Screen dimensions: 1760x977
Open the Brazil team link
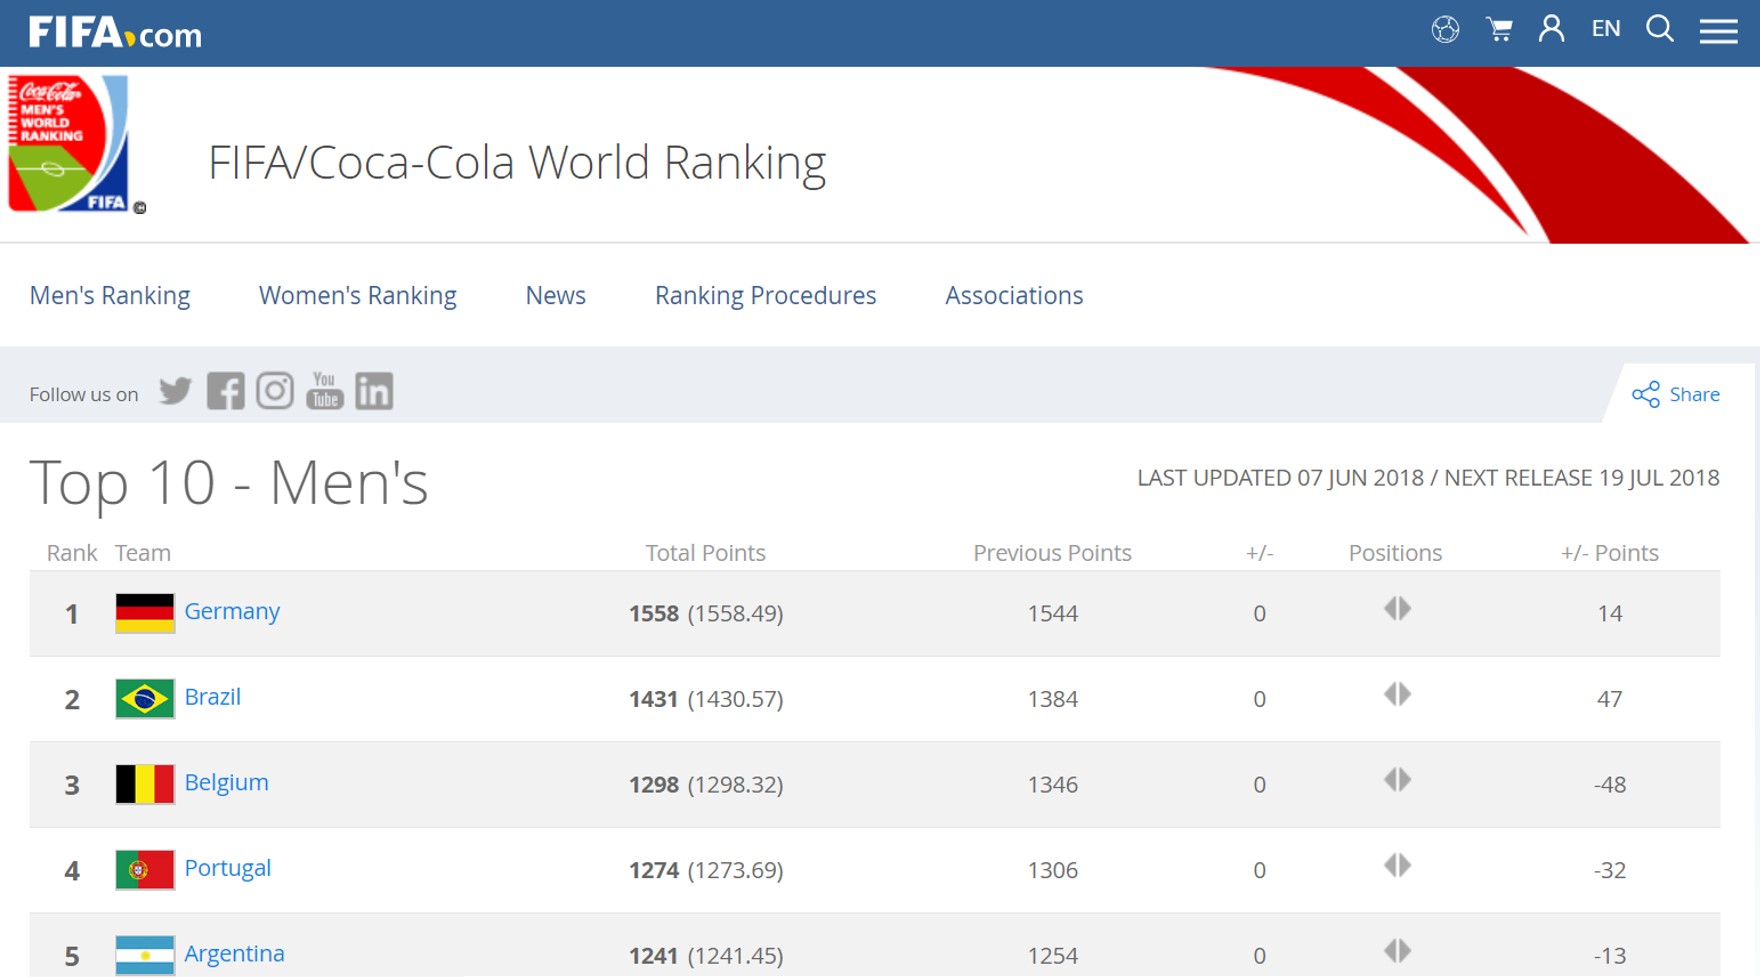212,697
